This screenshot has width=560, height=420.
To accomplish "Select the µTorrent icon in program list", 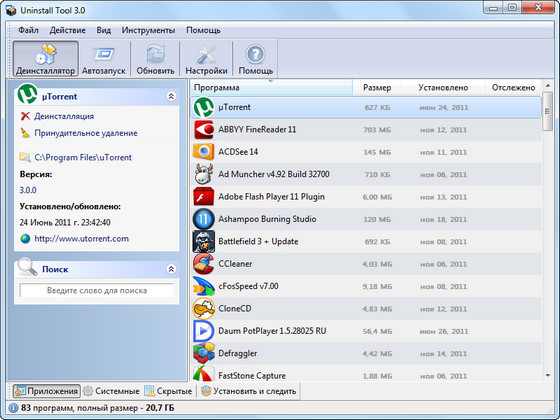I will pyautogui.click(x=204, y=107).
